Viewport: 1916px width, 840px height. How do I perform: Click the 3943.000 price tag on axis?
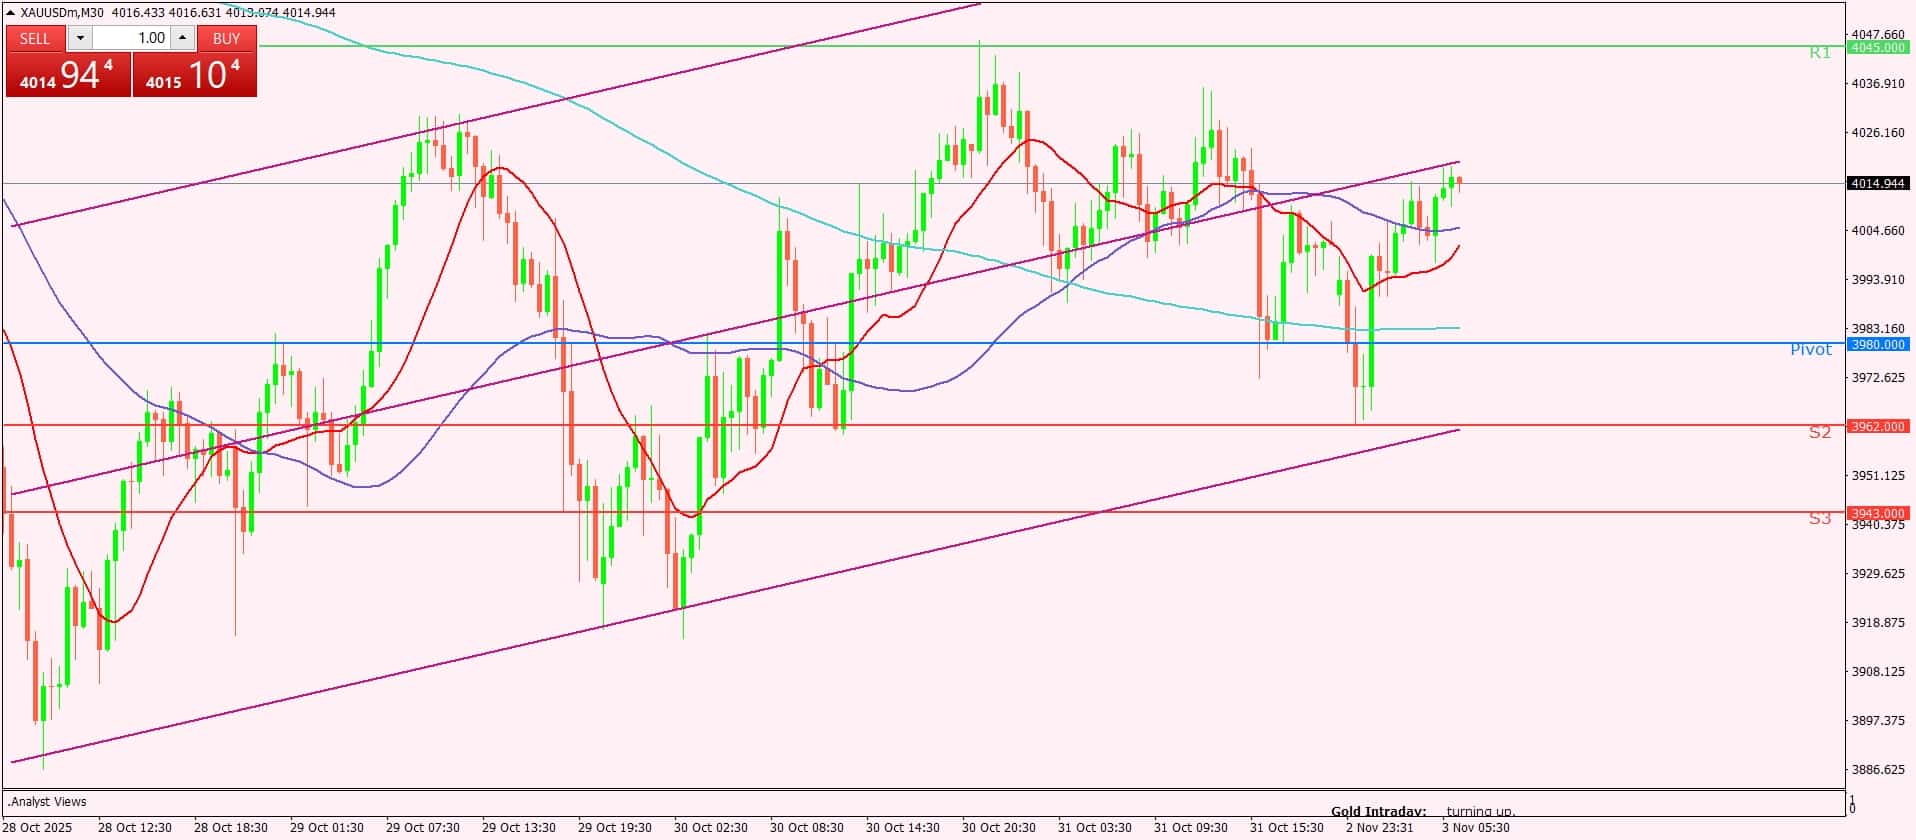pos(1877,513)
